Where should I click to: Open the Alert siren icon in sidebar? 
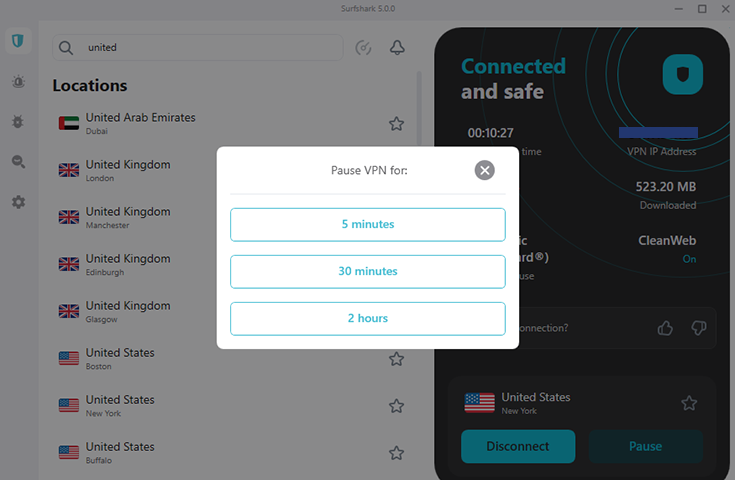coord(18,82)
